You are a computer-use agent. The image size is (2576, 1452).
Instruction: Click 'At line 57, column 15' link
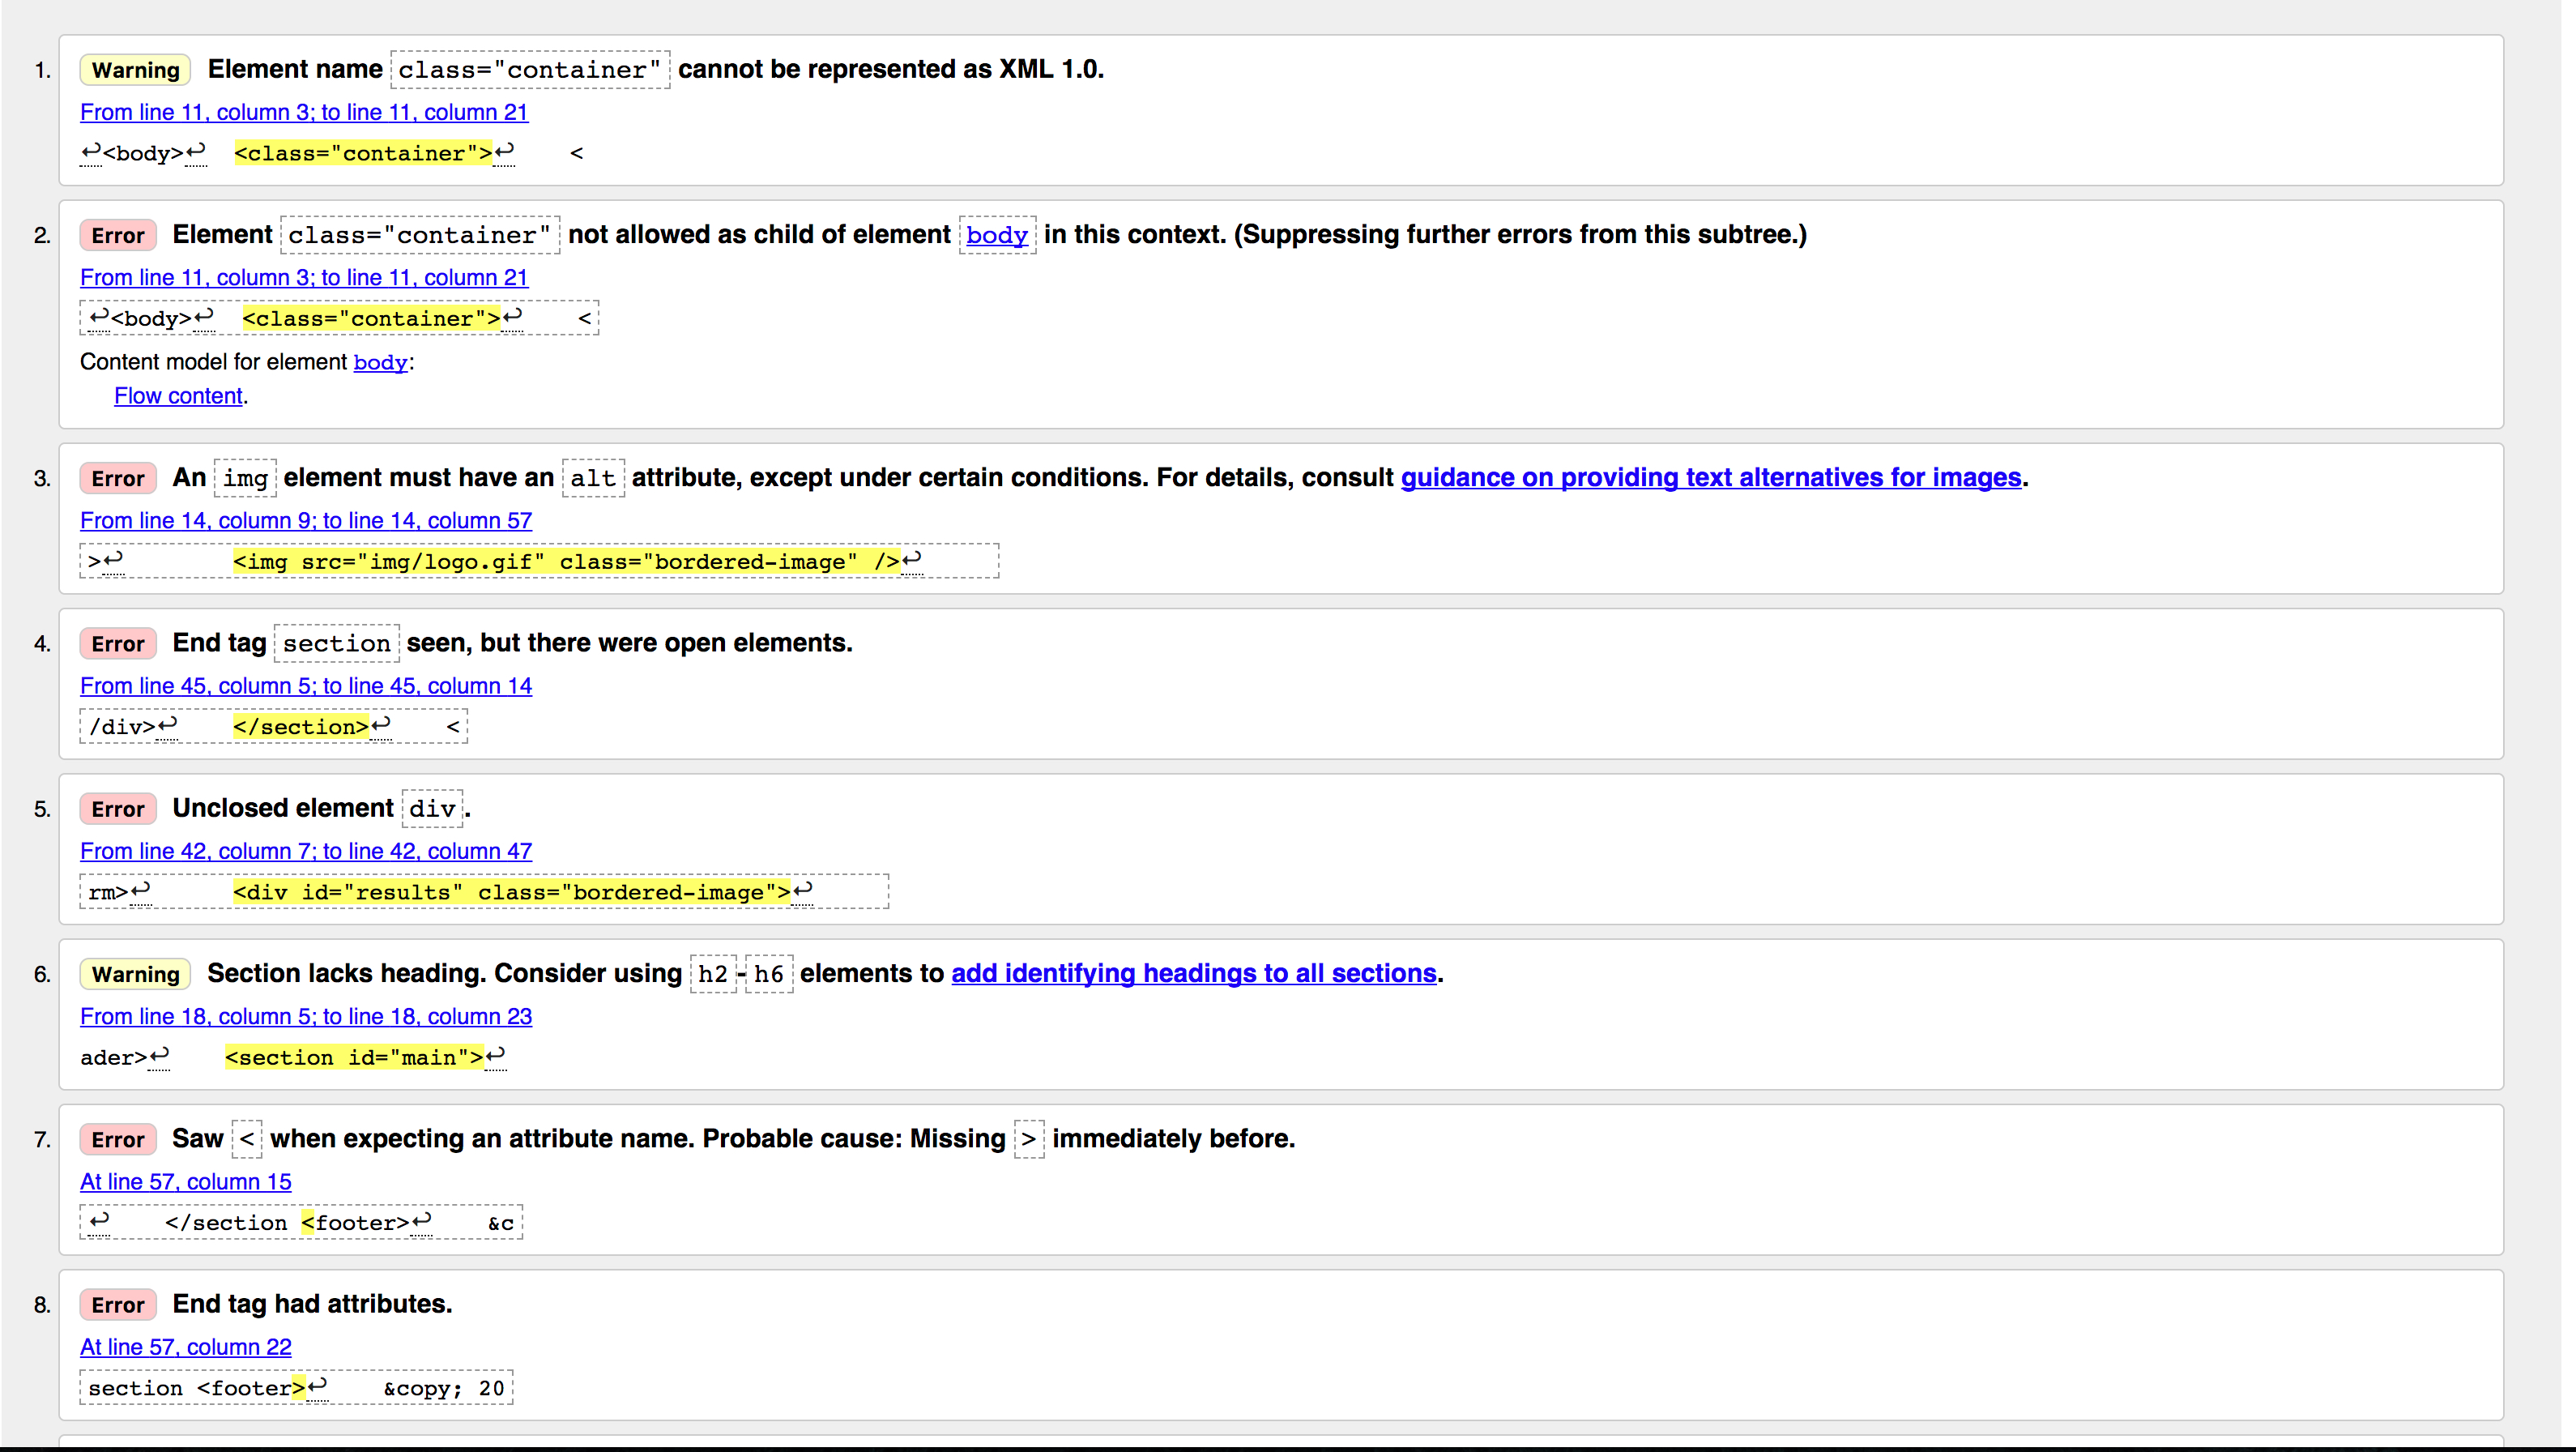[x=185, y=1181]
